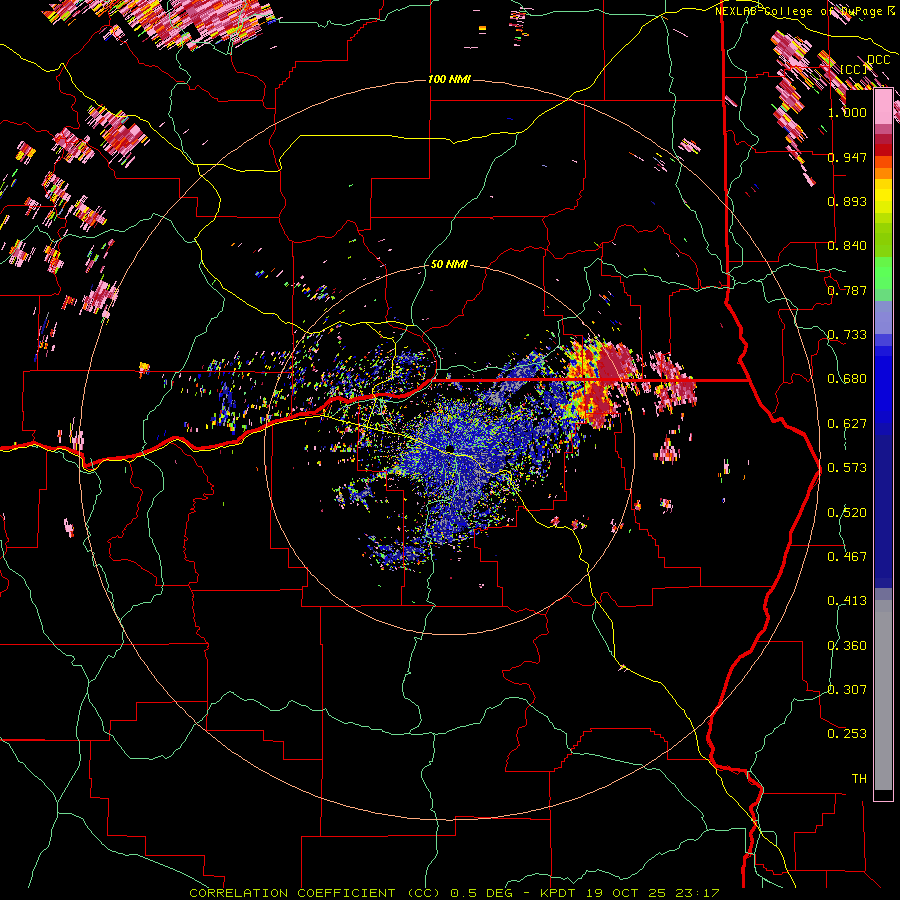900x900 pixels.
Task: Pick the light pink segment of color bar
Action: [x=883, y=106]
